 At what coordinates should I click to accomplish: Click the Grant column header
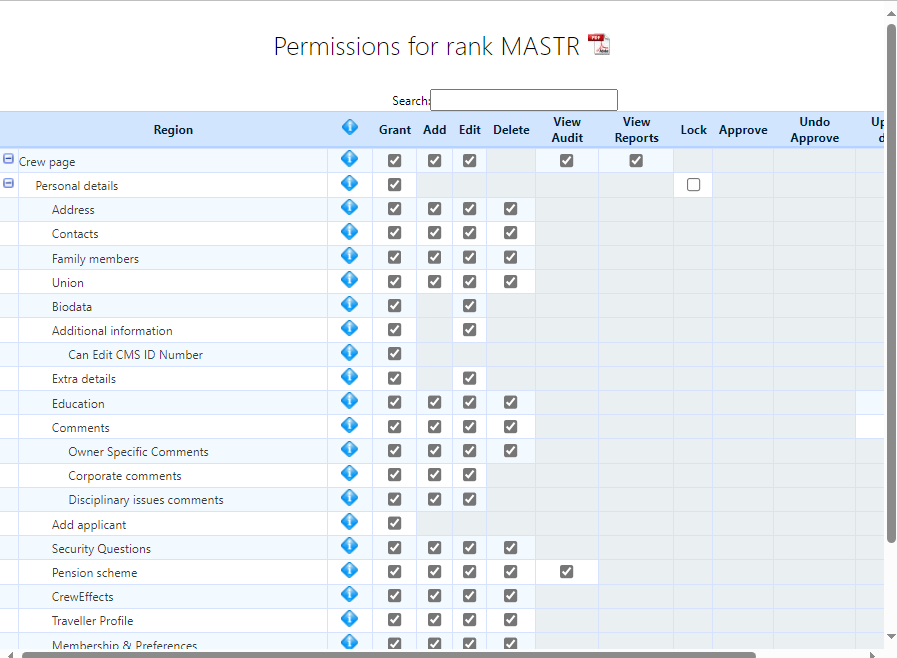(x=394, y=130)
